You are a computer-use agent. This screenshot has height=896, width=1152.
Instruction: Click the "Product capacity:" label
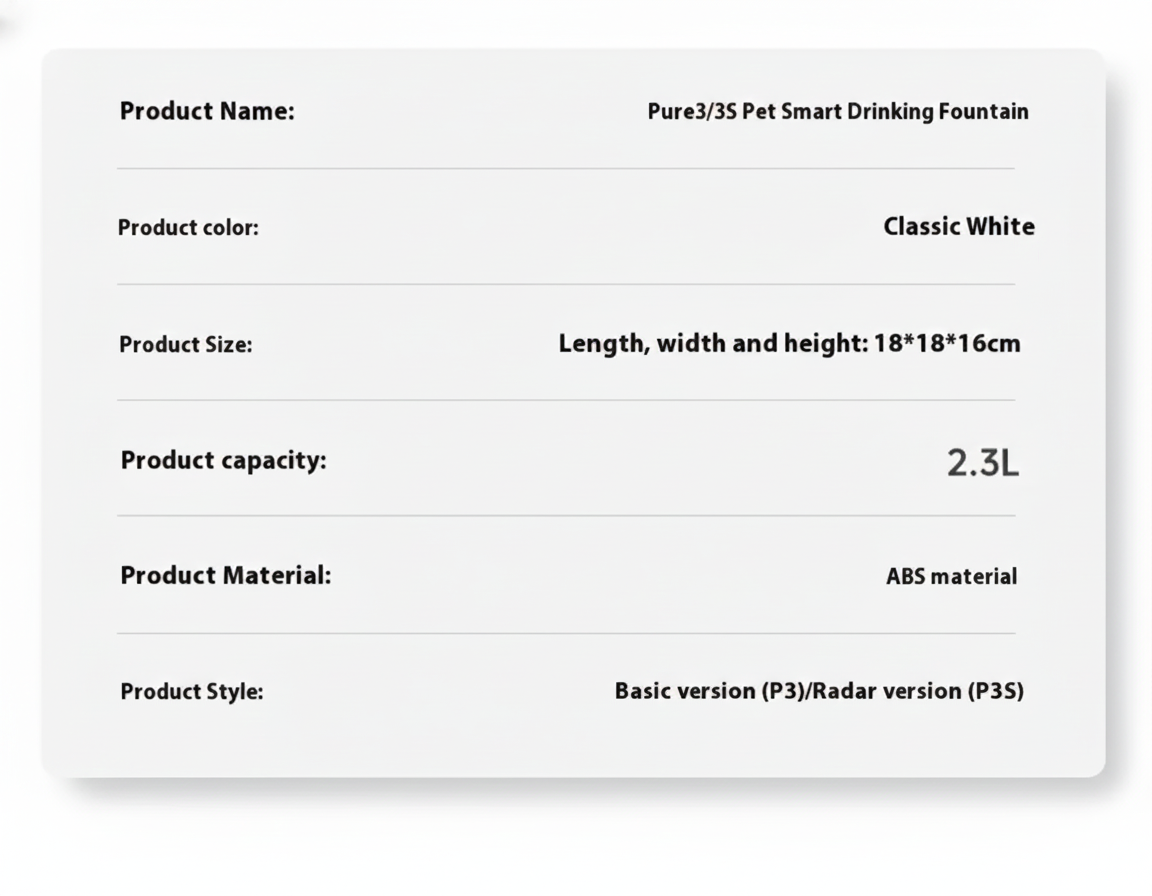[223, 461]
